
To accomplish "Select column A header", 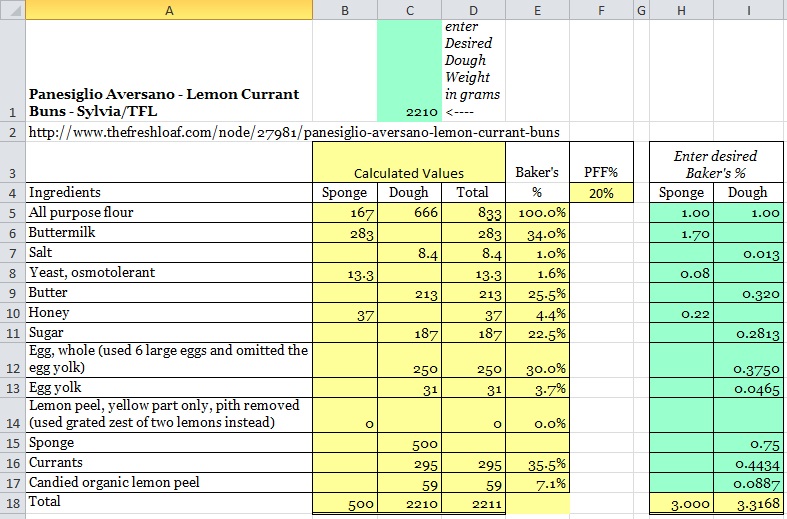I will click(168, 10).
